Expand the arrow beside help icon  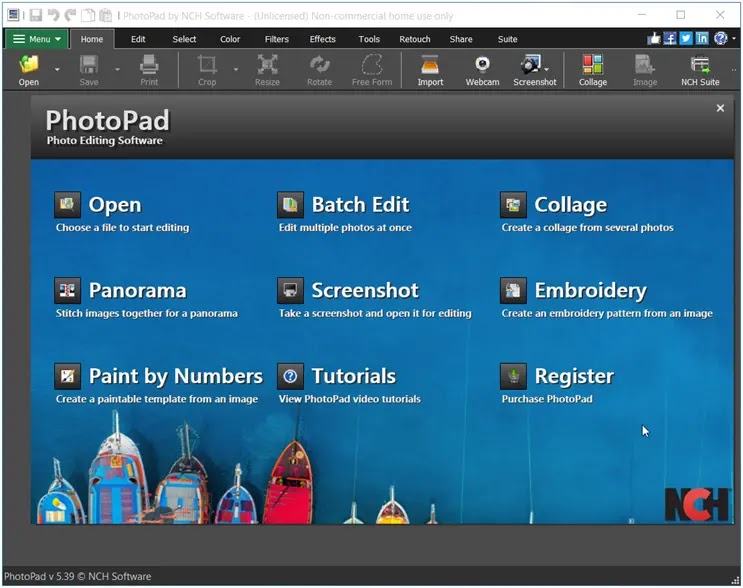(734, 39)
